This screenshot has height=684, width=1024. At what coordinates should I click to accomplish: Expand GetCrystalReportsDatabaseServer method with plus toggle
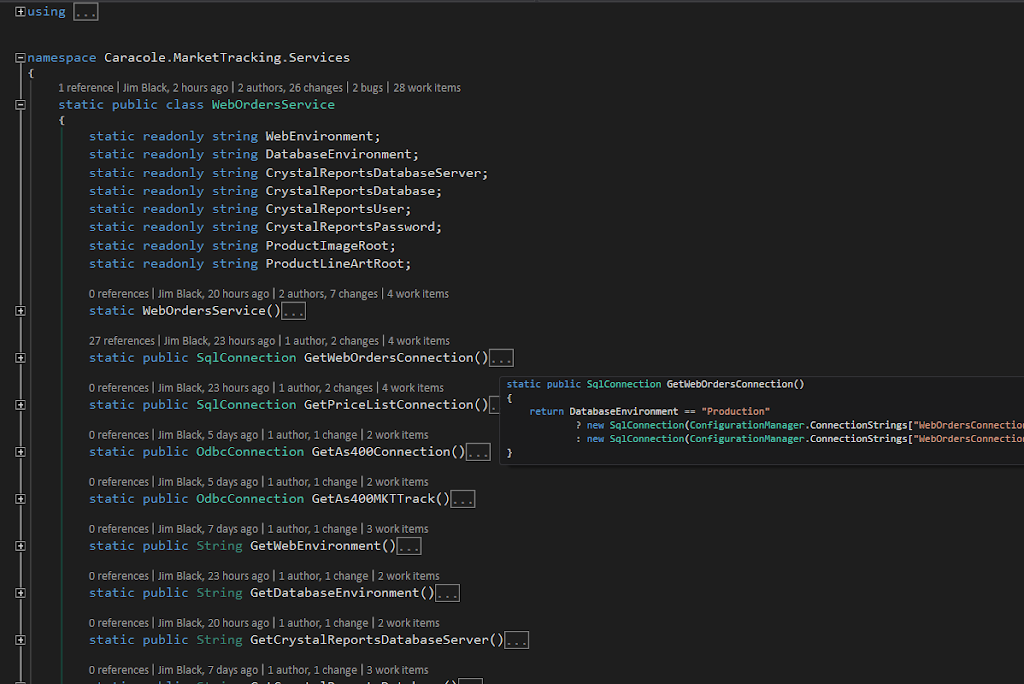coord(20,640)
